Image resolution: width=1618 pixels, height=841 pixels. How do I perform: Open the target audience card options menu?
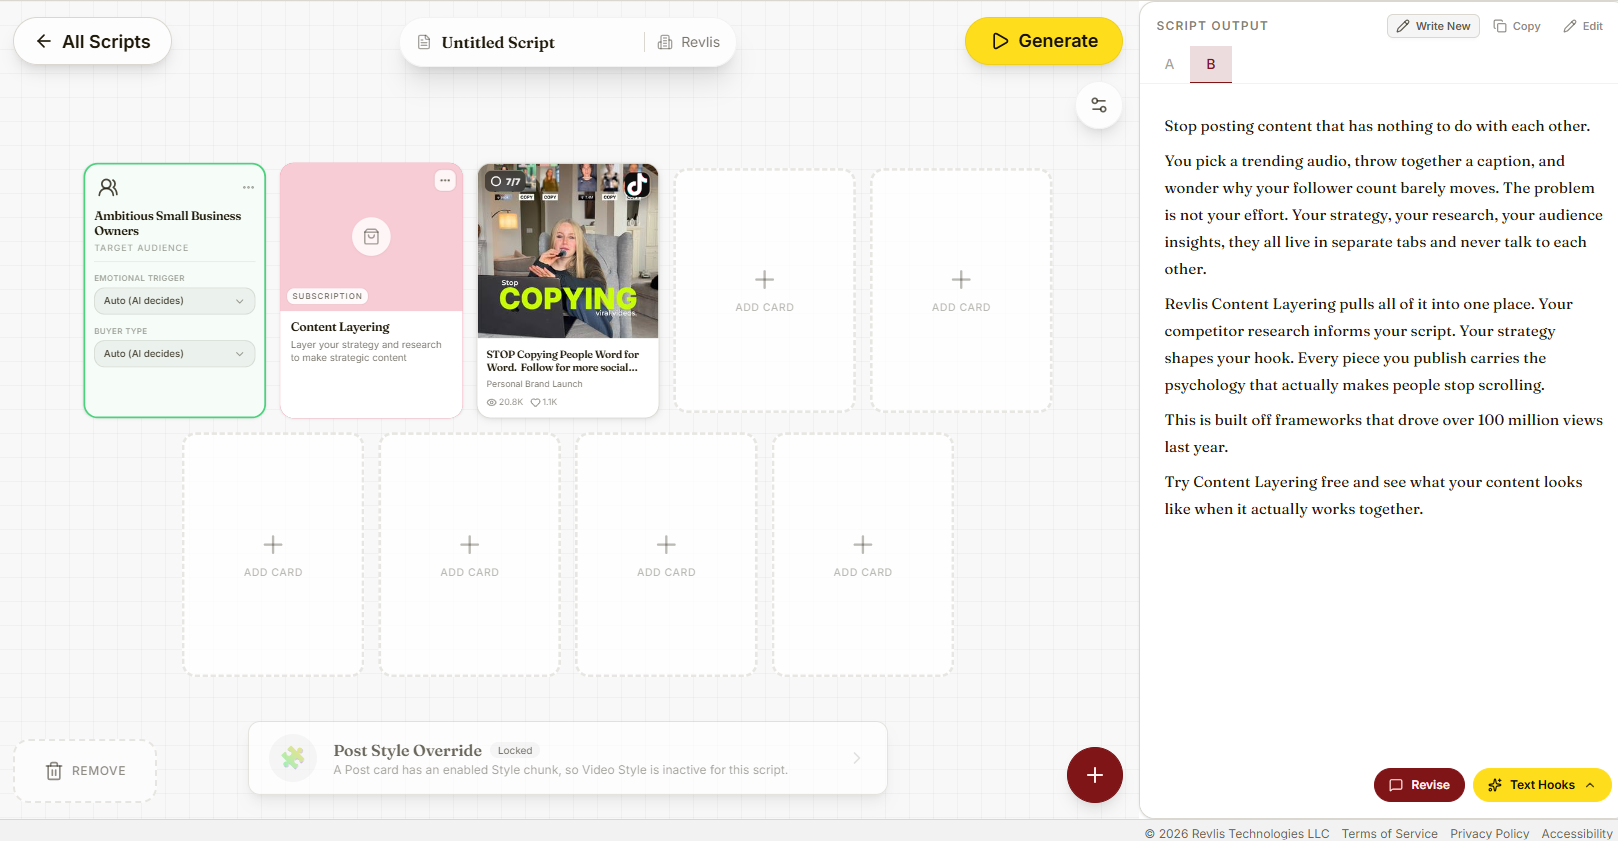(248, 187)
